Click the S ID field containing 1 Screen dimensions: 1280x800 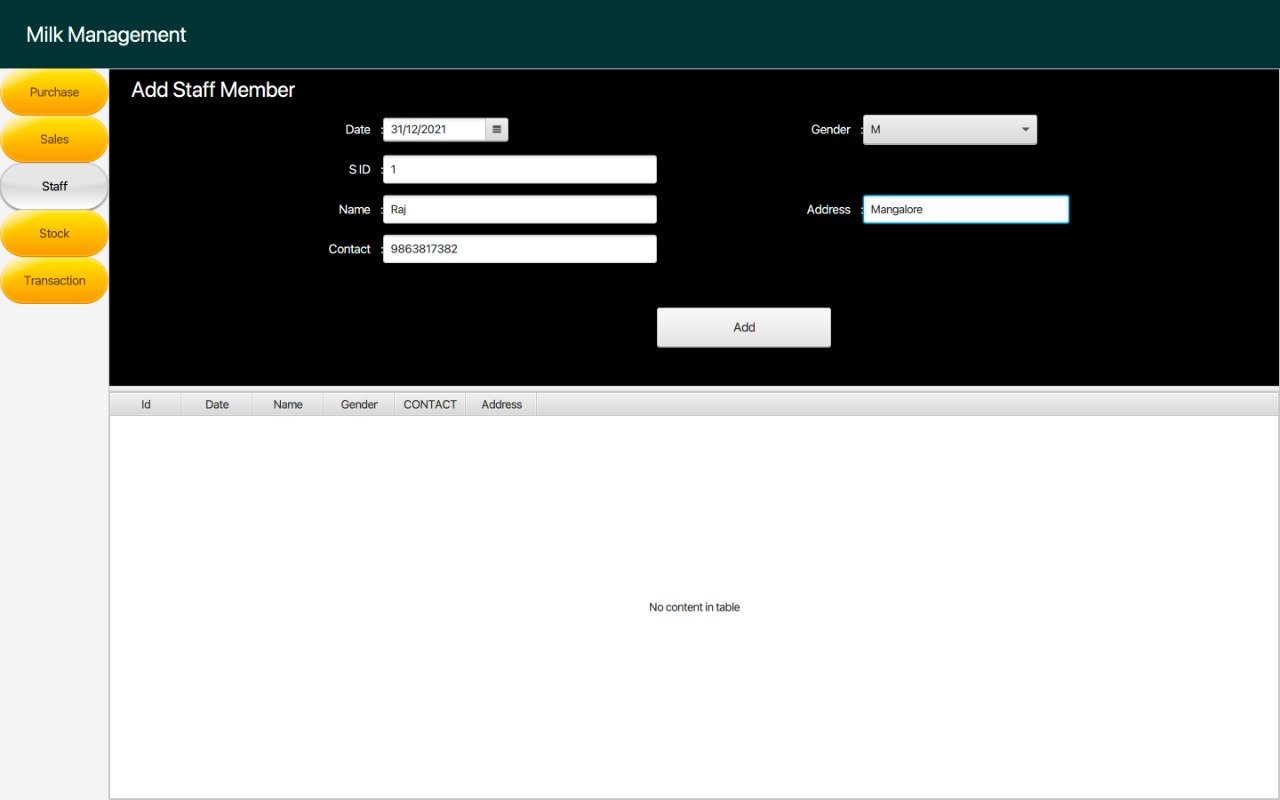click(x=519, y=169)
